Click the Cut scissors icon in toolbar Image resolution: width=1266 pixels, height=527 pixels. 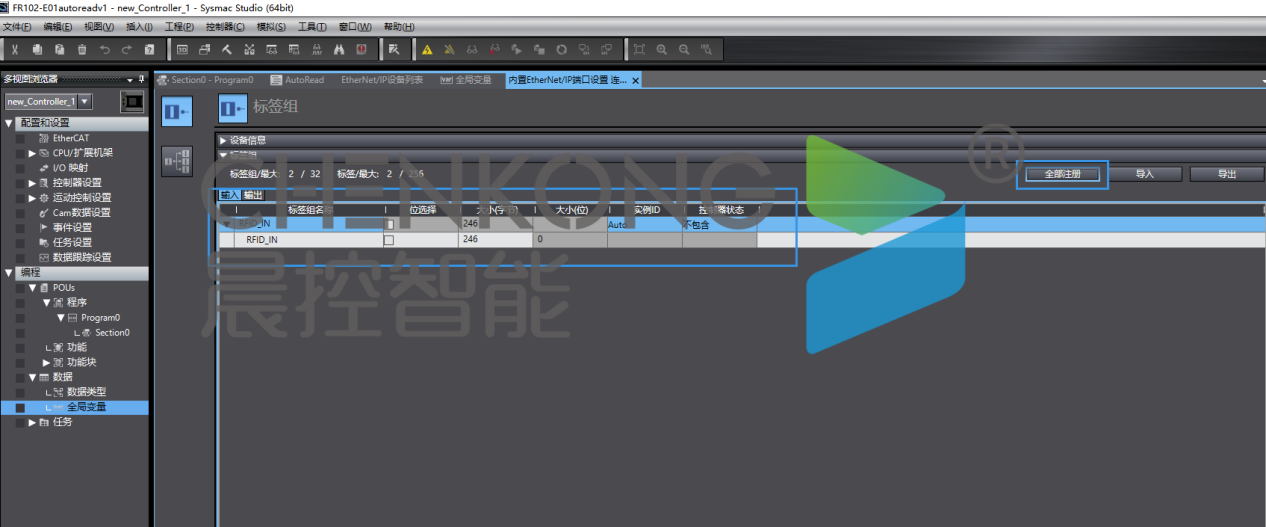[x=15, y=49]
